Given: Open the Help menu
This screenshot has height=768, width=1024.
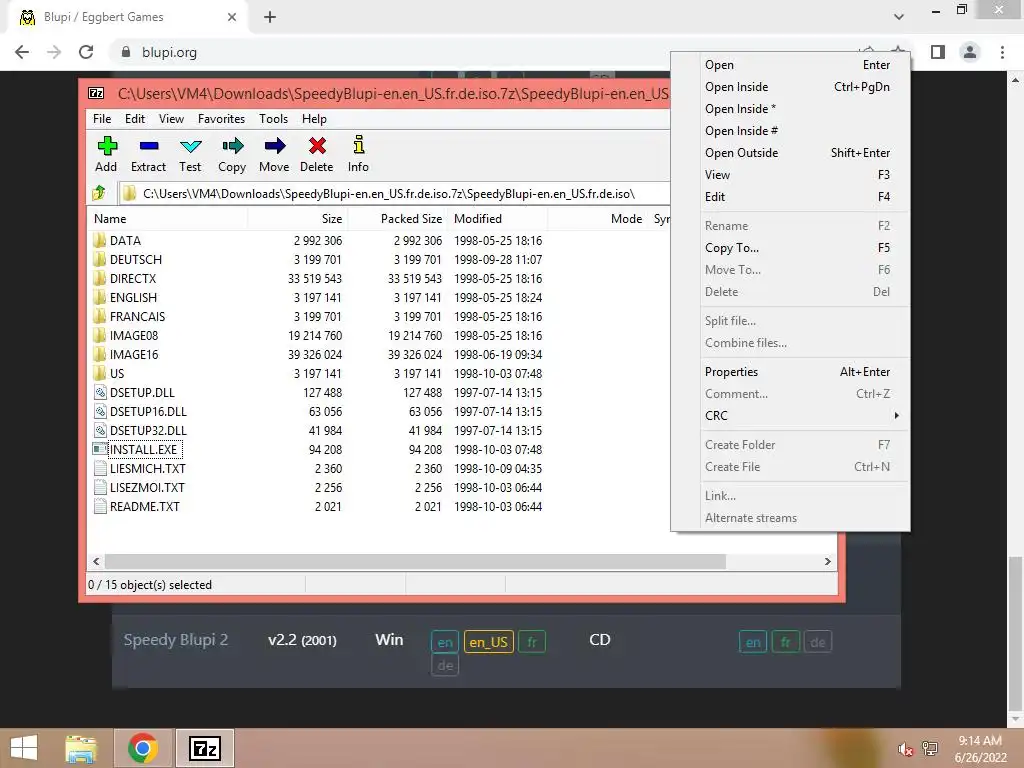Looking at the screenshot, I should [314, 119].
